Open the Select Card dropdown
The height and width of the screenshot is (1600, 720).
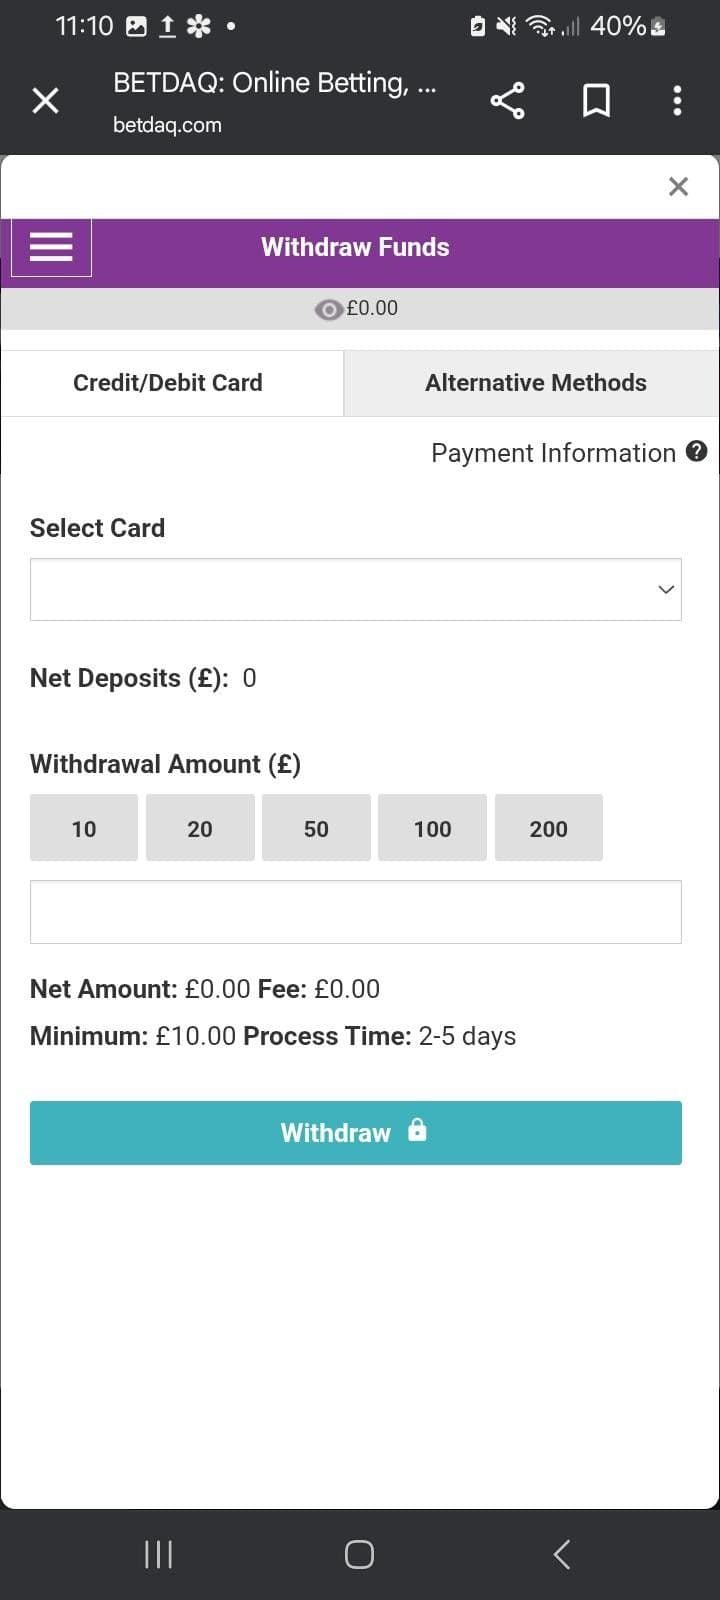(356, 589)
